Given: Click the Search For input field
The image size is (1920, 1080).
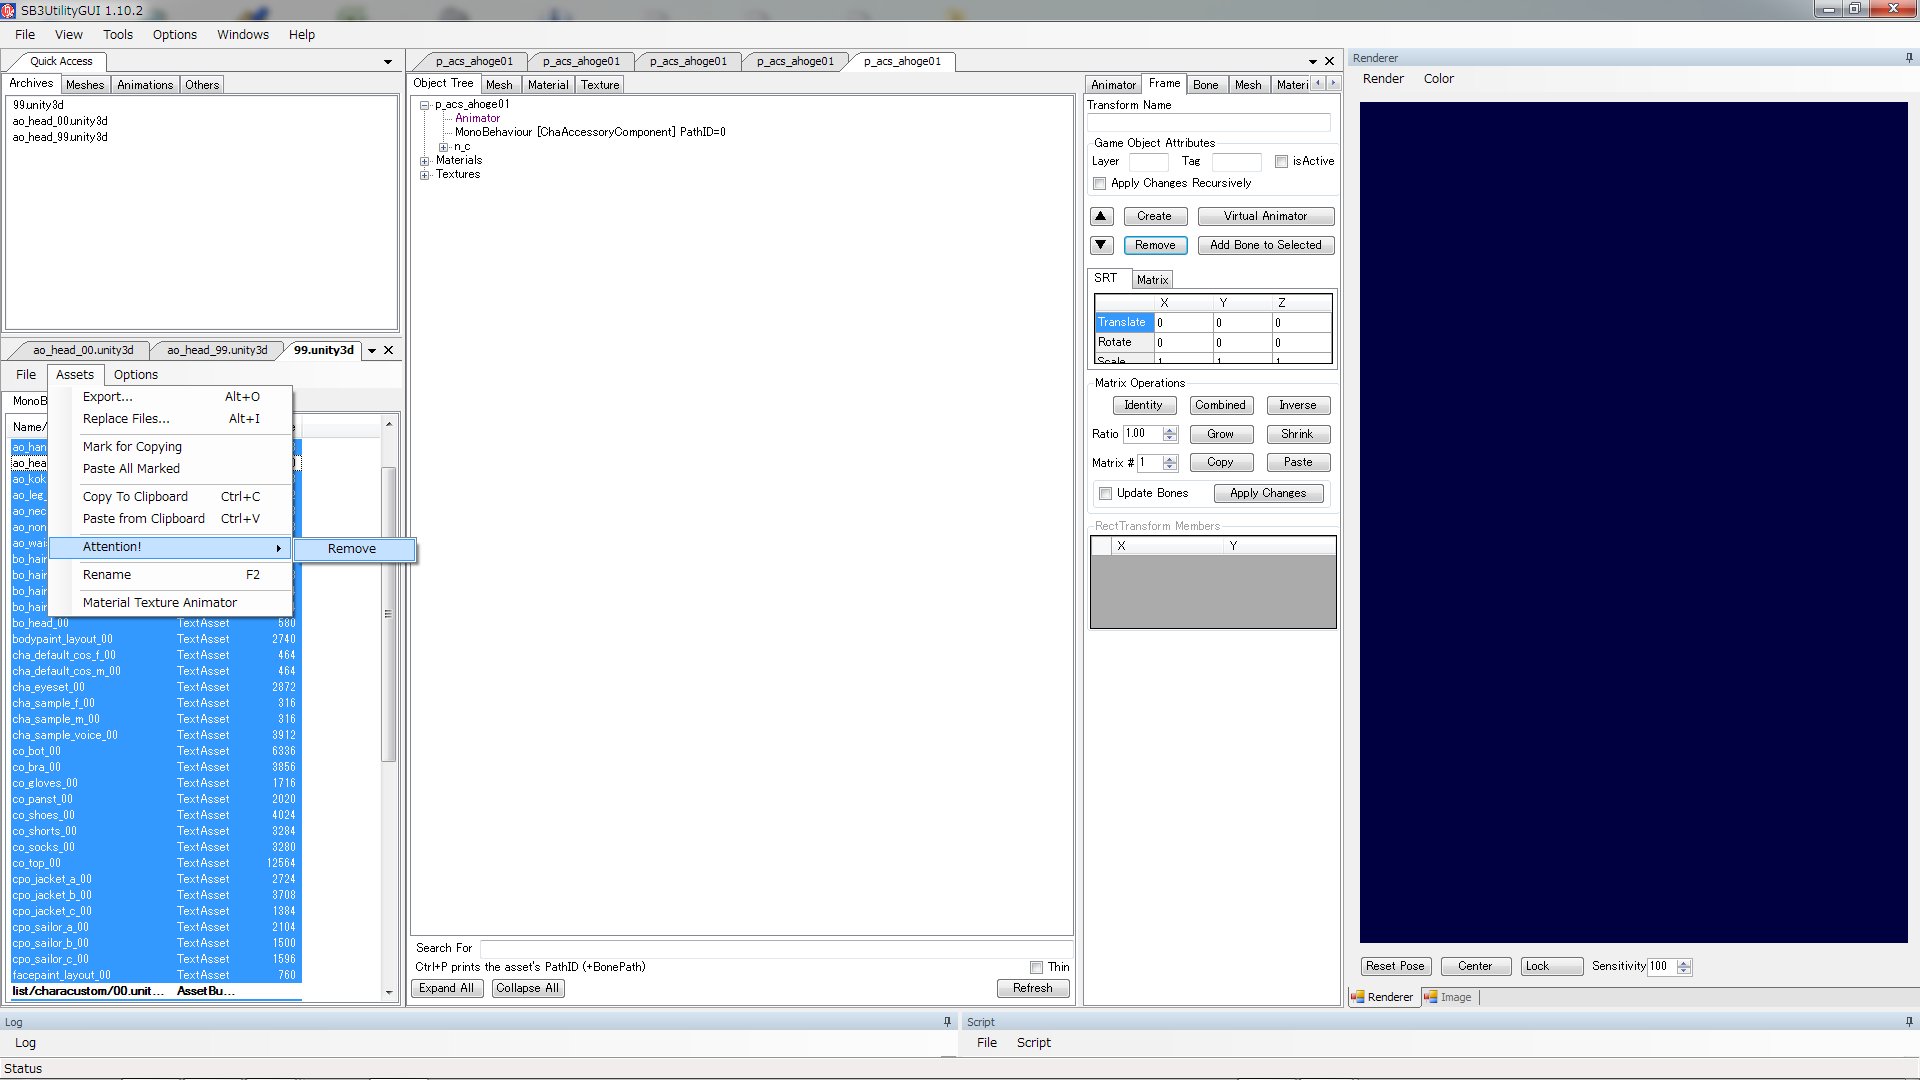Looking at the screenshot, I should 775,948.
